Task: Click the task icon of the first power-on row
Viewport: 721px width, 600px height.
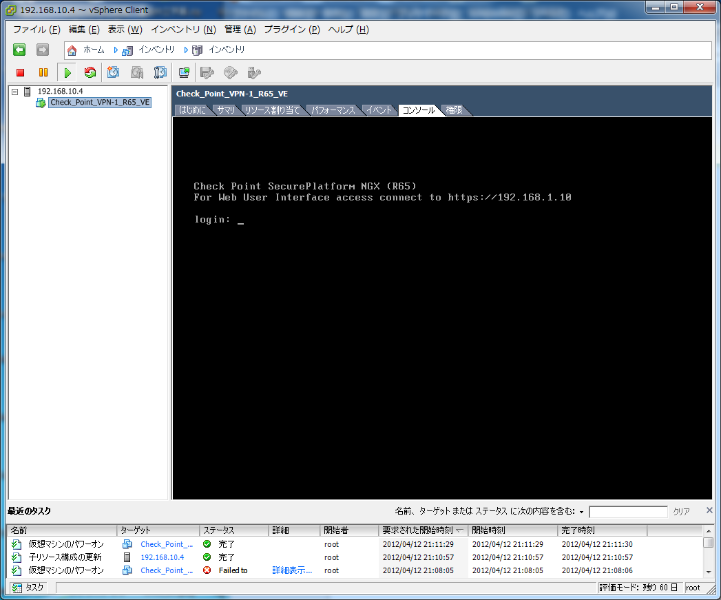Action: (17, 544)
